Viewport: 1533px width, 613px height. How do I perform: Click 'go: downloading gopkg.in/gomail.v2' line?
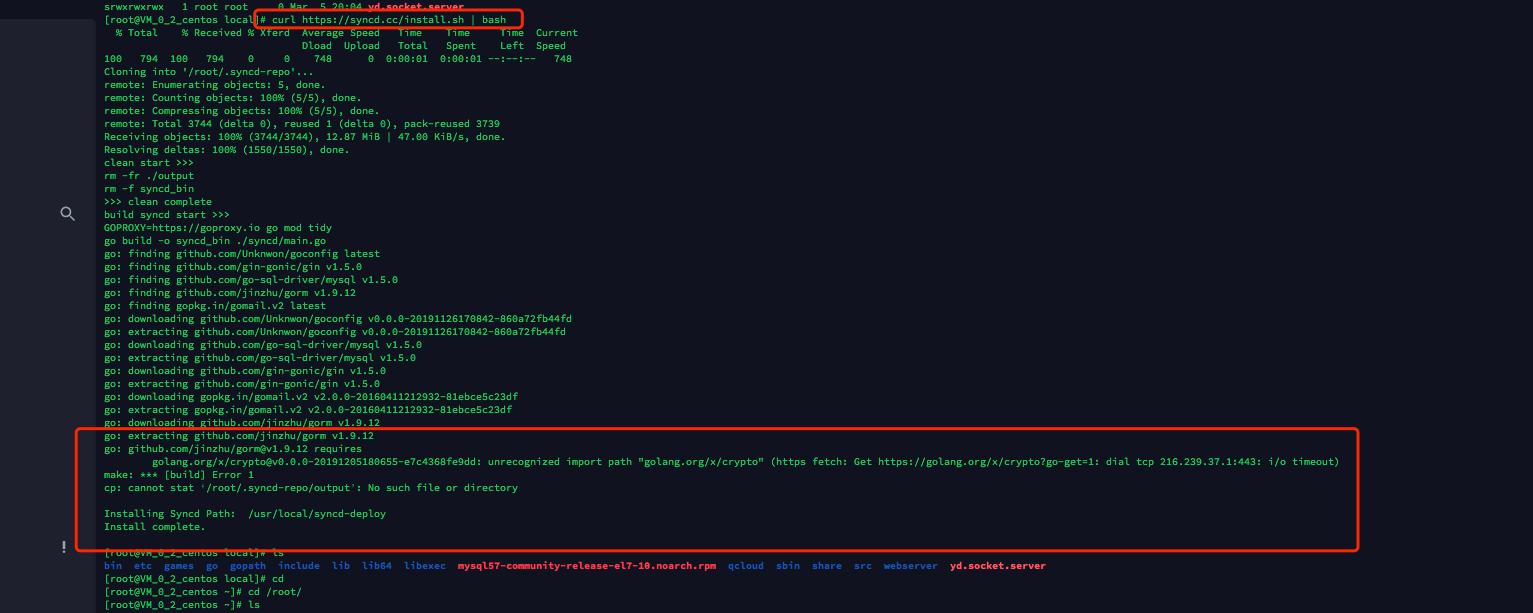(x=311, y=397)
